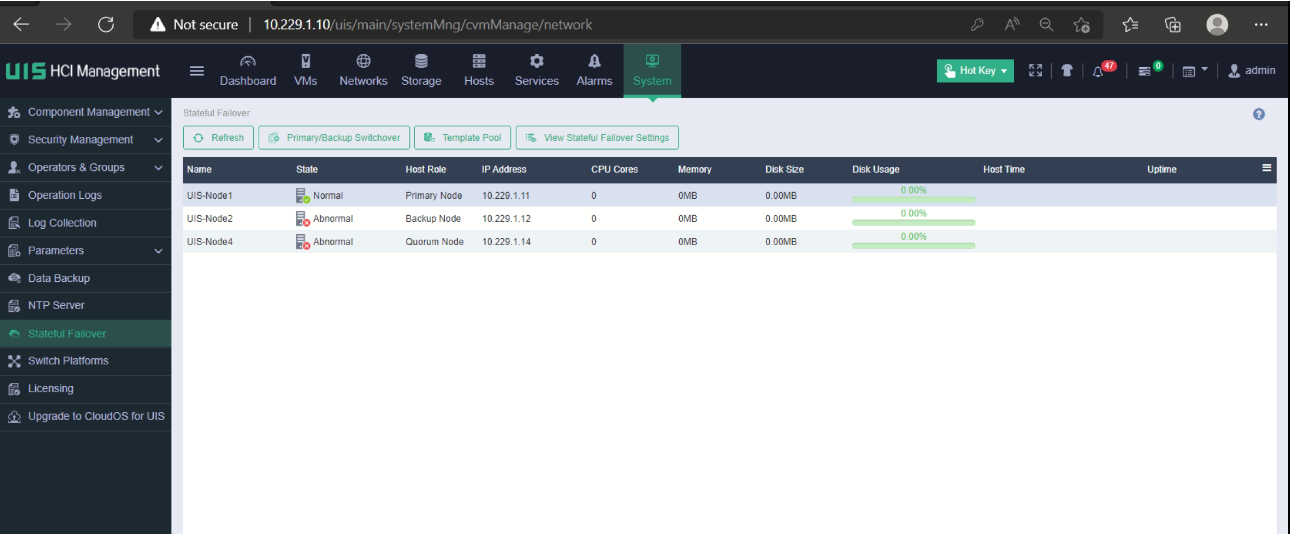Click the browser back arrow
The width and height of the screenshot is (1290, 534).
(22, 24)
